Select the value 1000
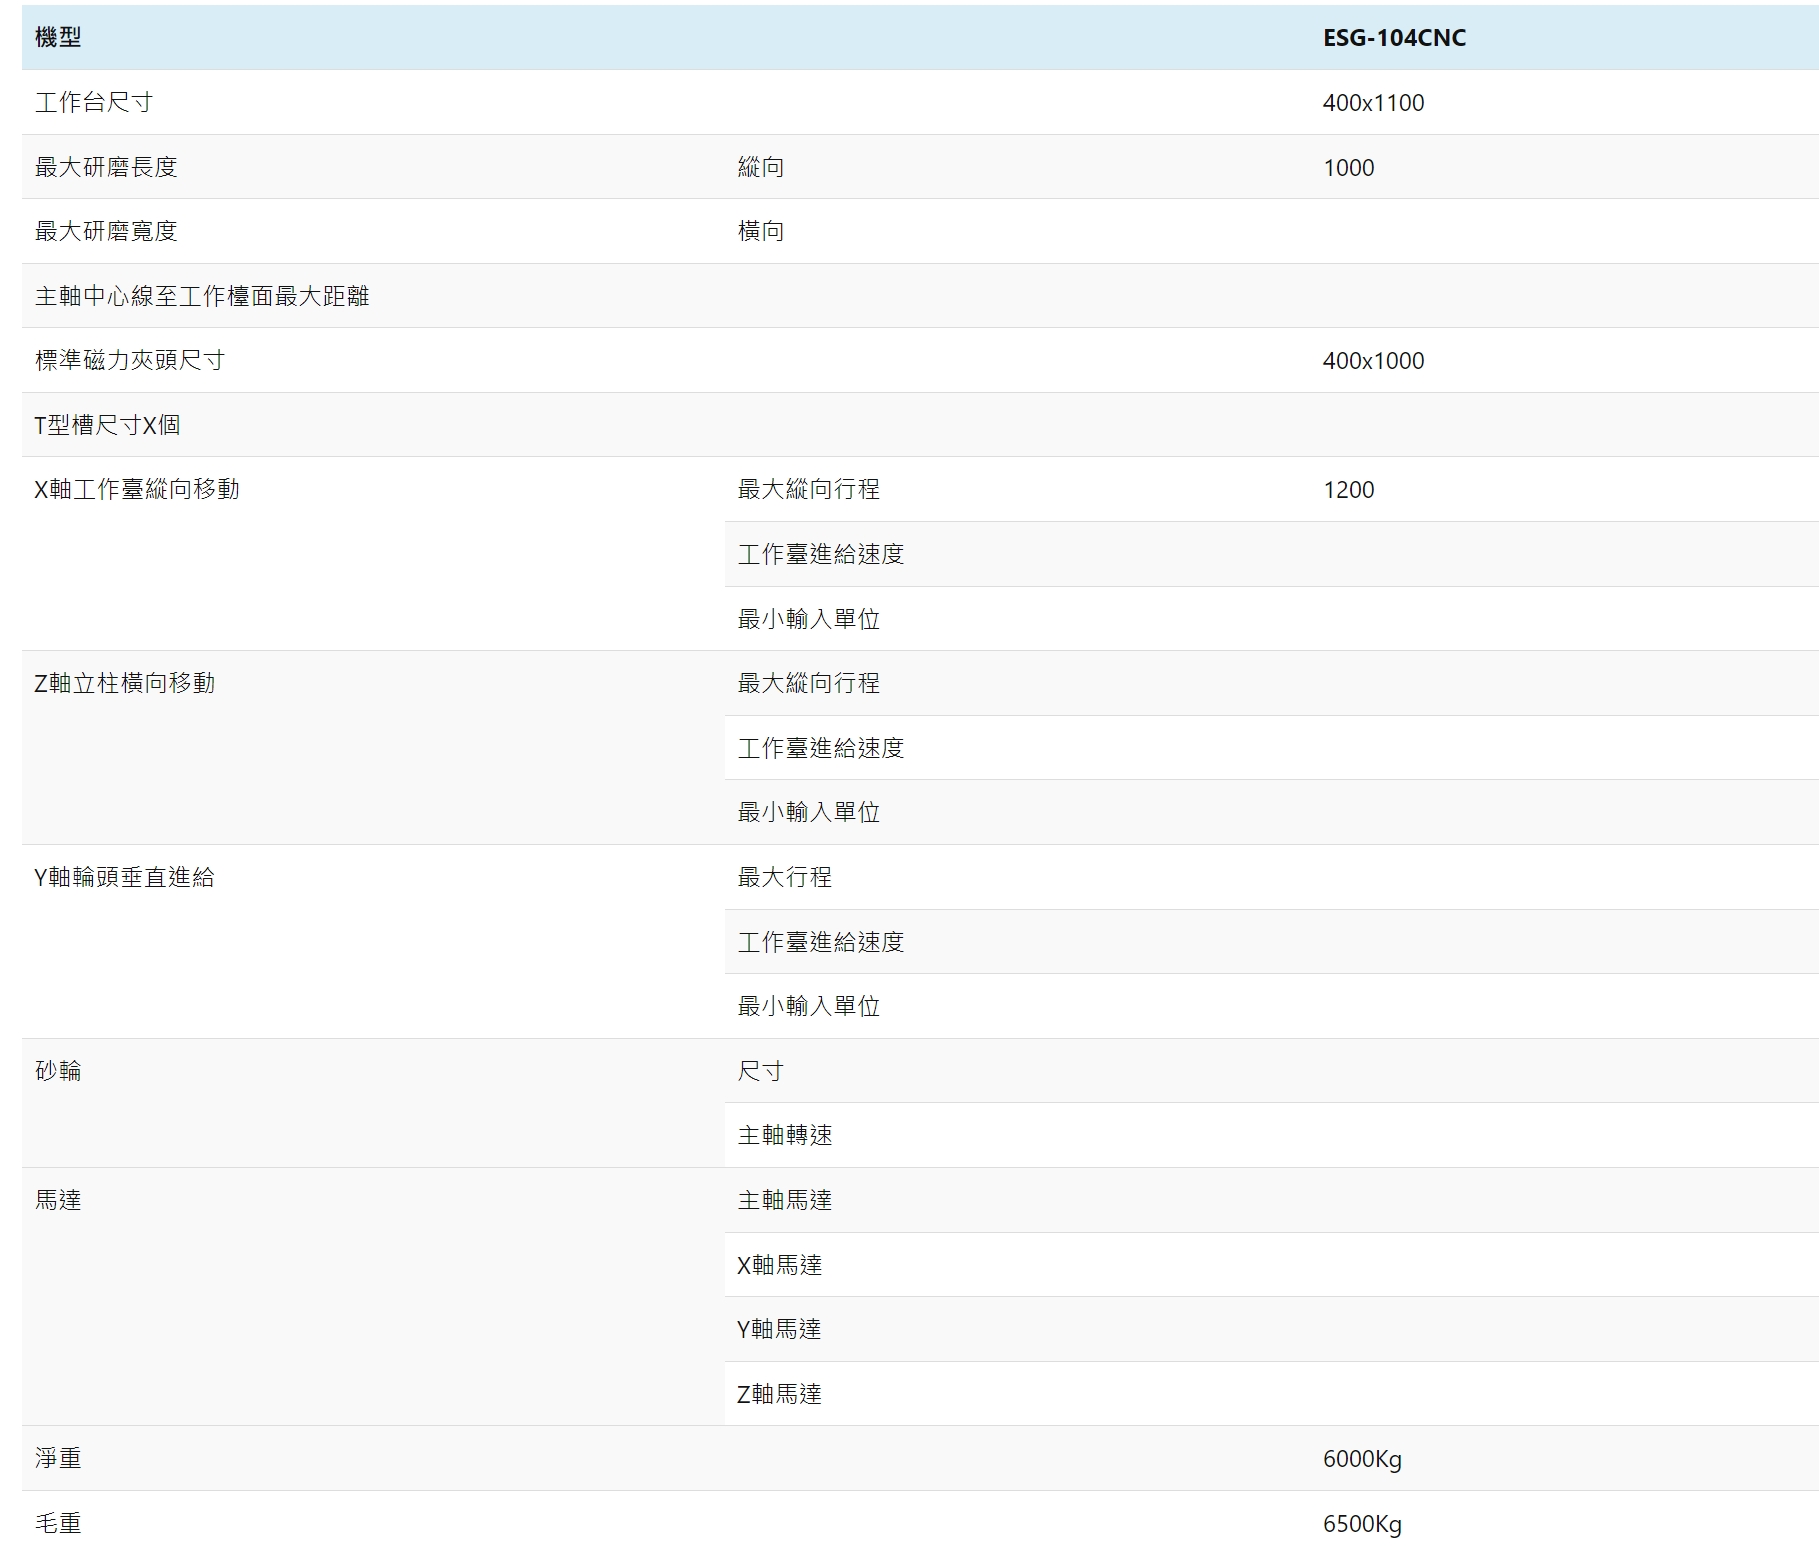This screenshot has height=1546, width=1819. pos(1348,167)
